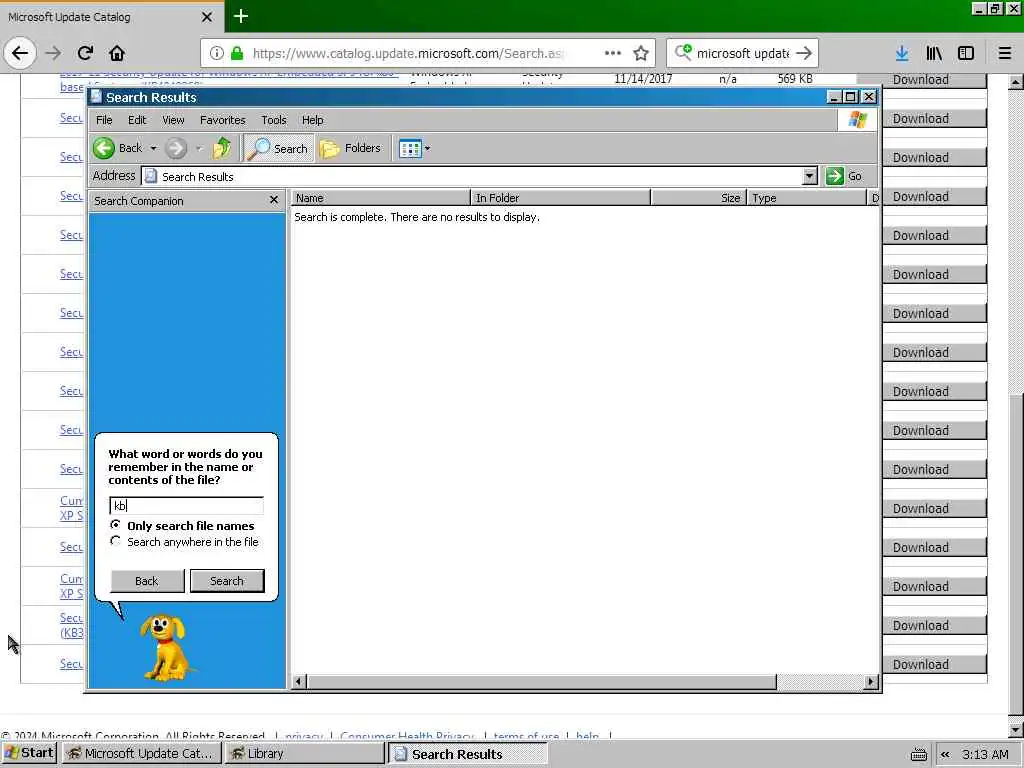Open the Favorites menu
This screenshot has height=768, width=1024.
pos(223,120)
